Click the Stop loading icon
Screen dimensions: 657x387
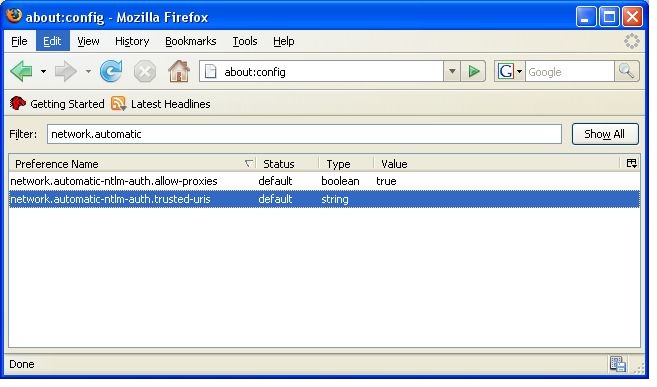[x=145, y=72]
